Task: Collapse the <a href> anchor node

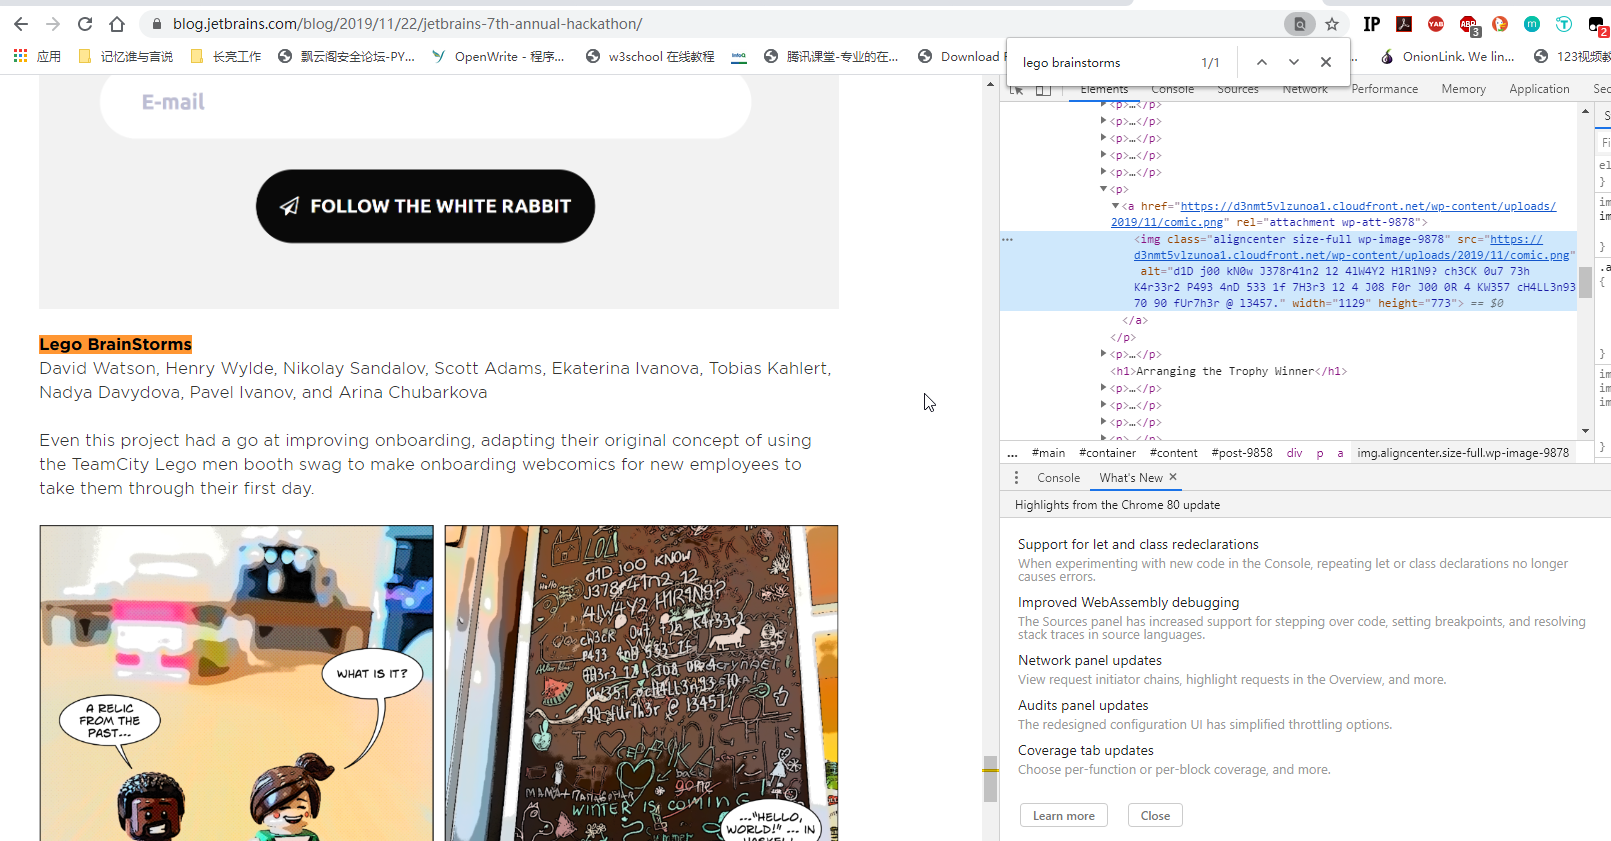Action: [x=1116, y=206]
